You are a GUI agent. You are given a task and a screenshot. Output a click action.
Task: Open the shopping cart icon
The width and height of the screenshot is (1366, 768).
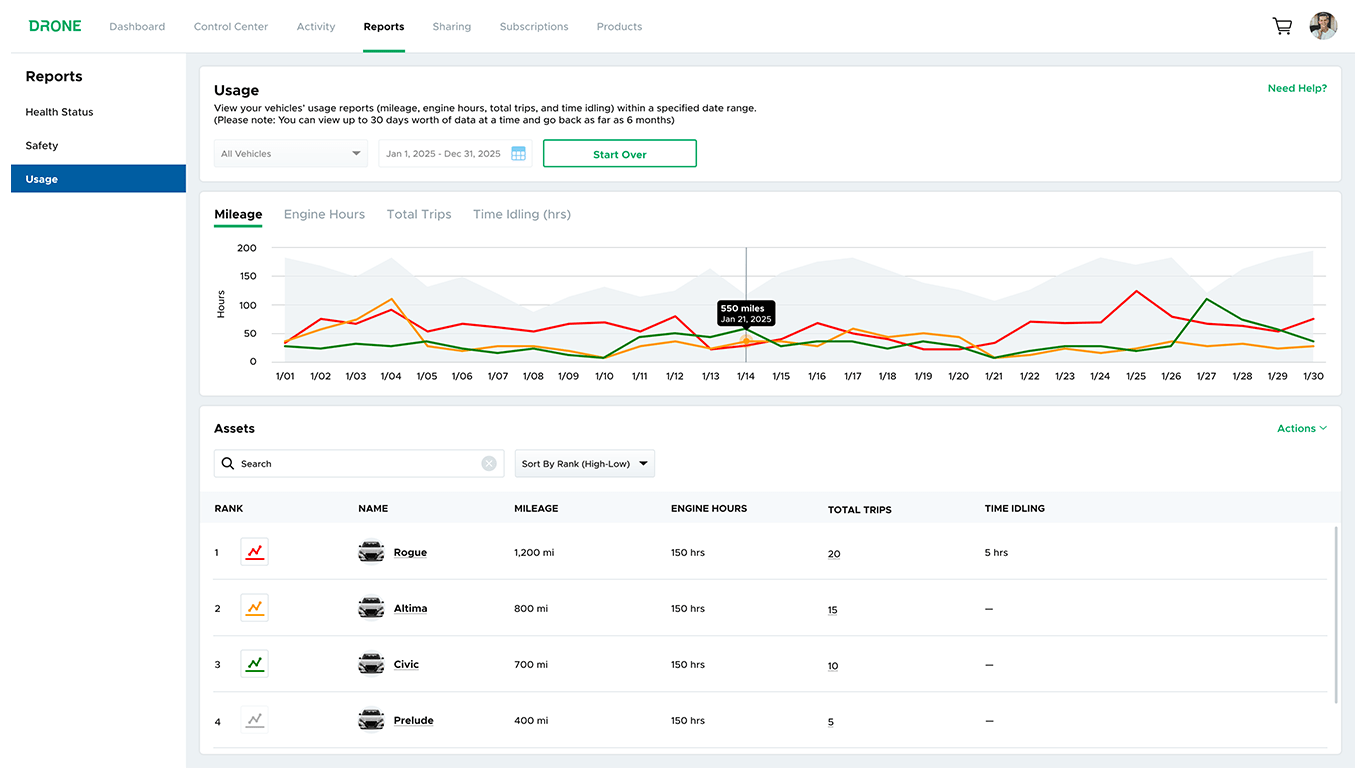[1282, 26]
